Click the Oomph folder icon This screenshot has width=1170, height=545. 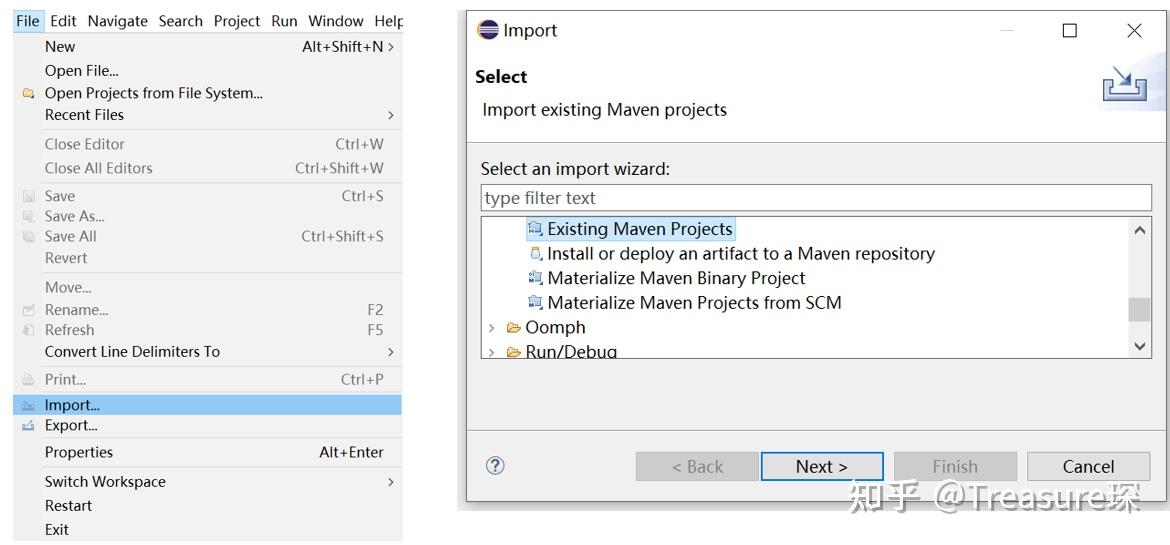[x=514, y=328]
